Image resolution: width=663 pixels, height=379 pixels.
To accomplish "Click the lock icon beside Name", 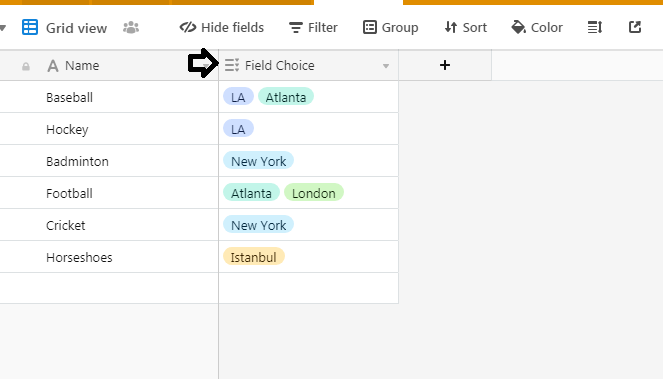I will pyautogui.click(x=26, y=66).
